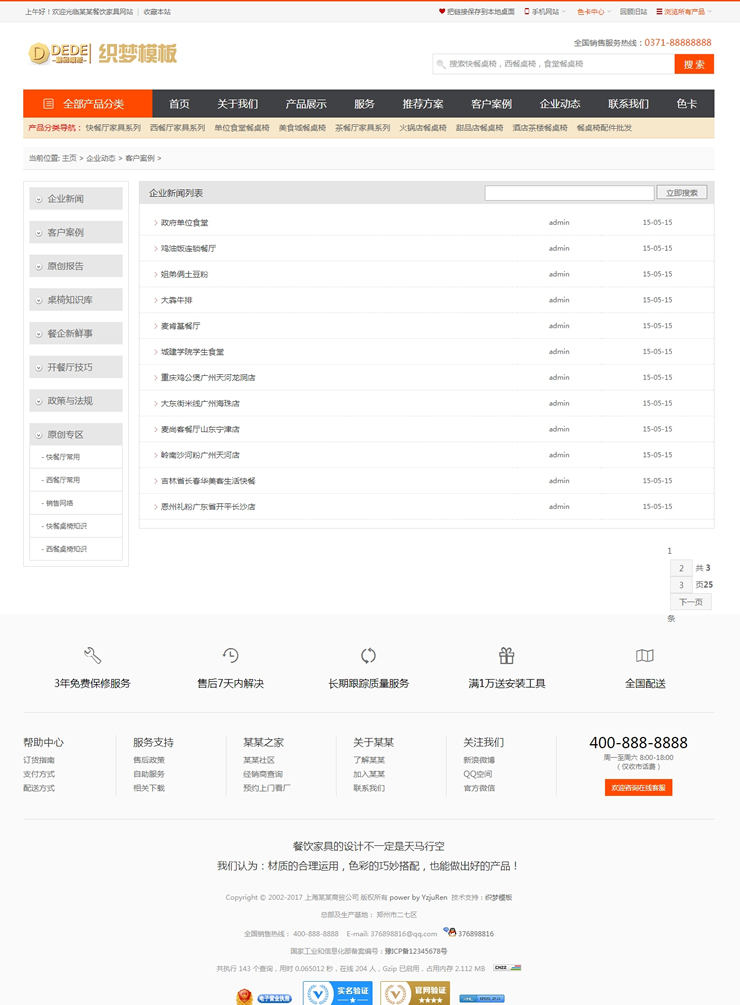
Task: Open the 色卡中心 dropdown in top bar
Action: [593, 12]
